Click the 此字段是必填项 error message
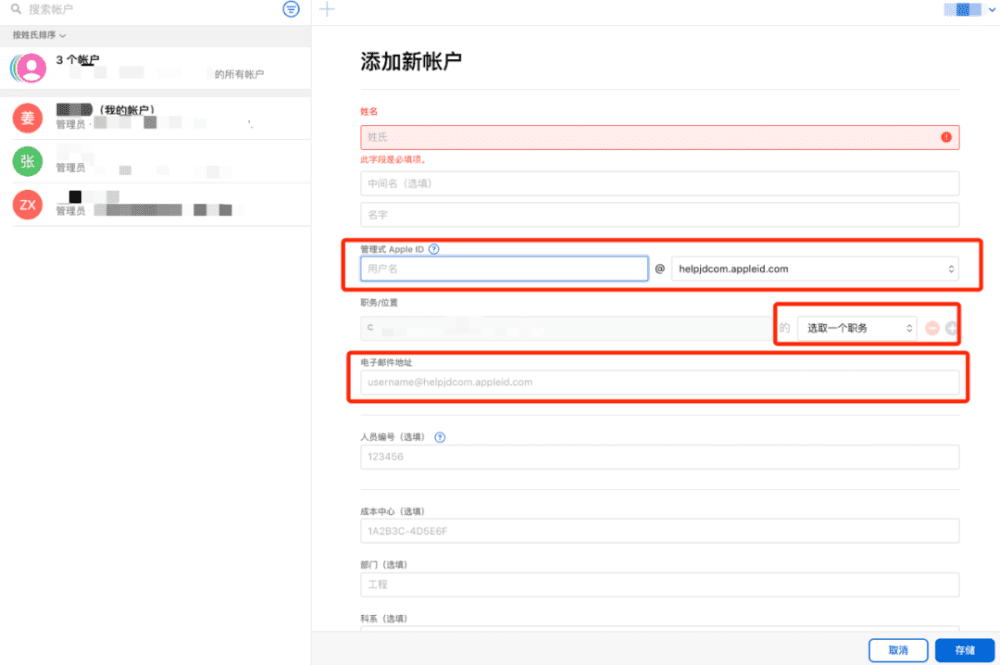This screenshot has width=1000, height=665. [393, 160]
